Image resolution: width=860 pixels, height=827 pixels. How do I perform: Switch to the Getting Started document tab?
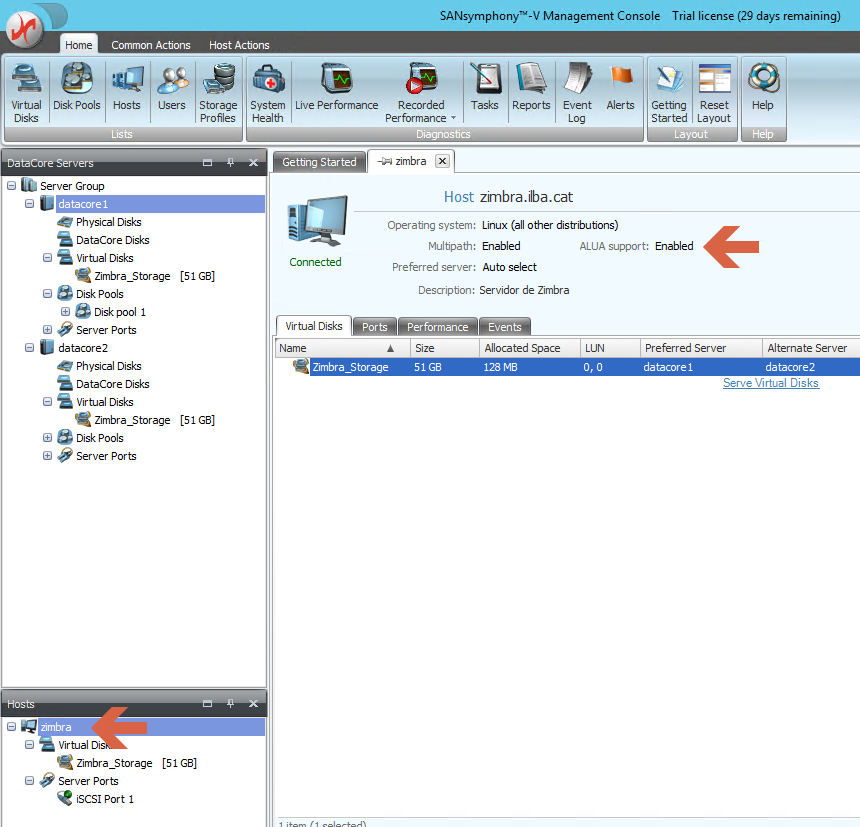[x=319, y=162]
